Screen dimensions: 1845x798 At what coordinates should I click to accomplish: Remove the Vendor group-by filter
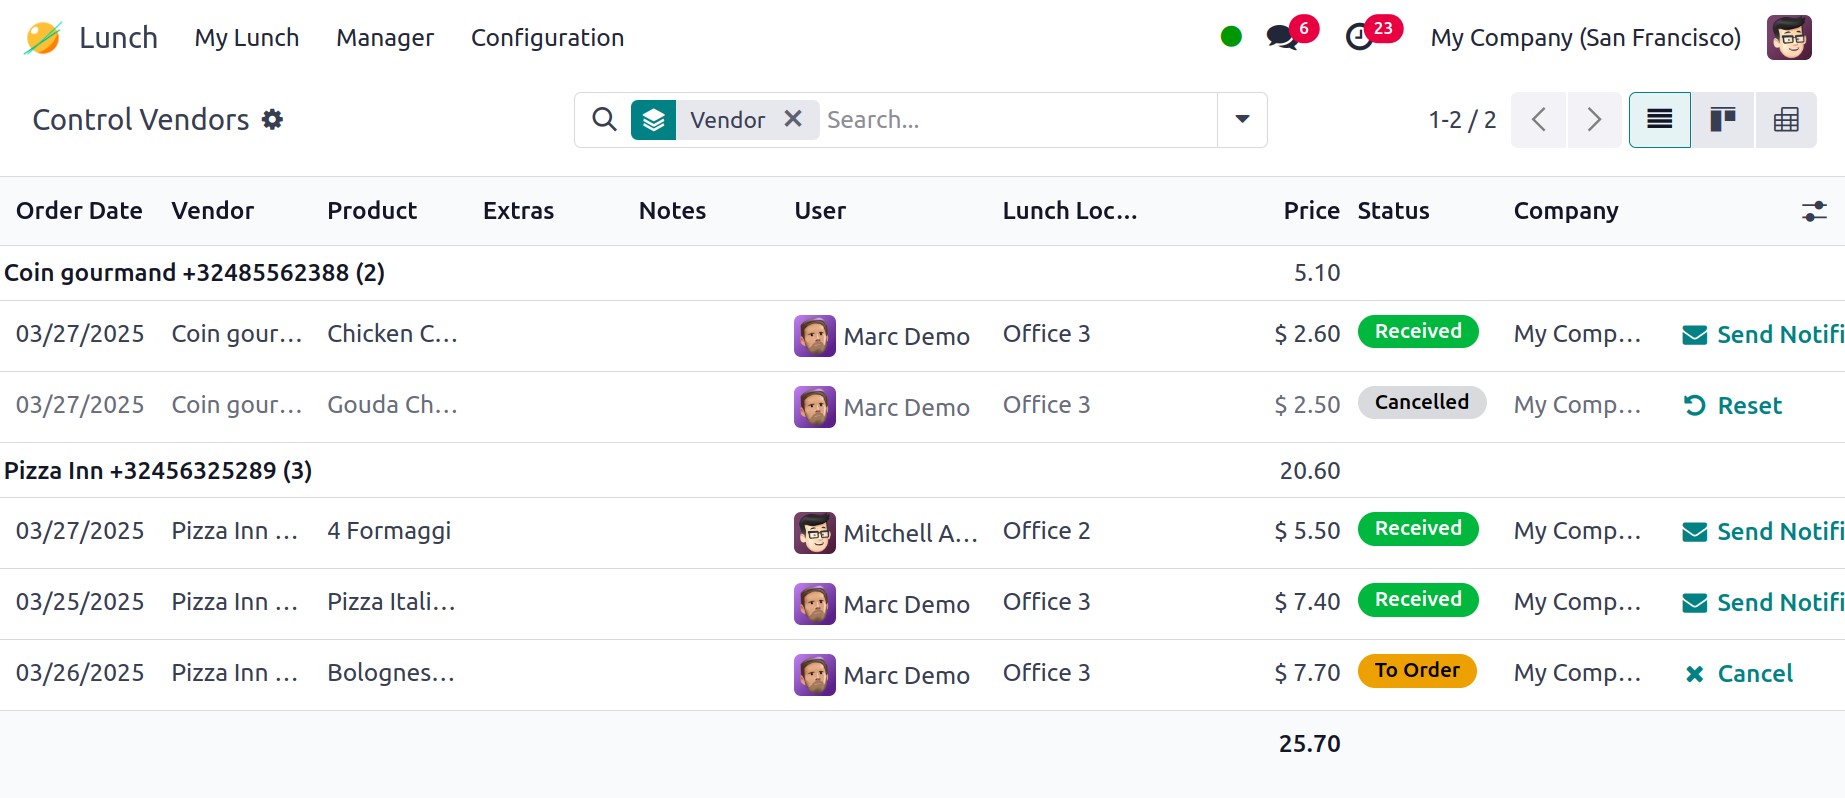(x=793, y=119)
